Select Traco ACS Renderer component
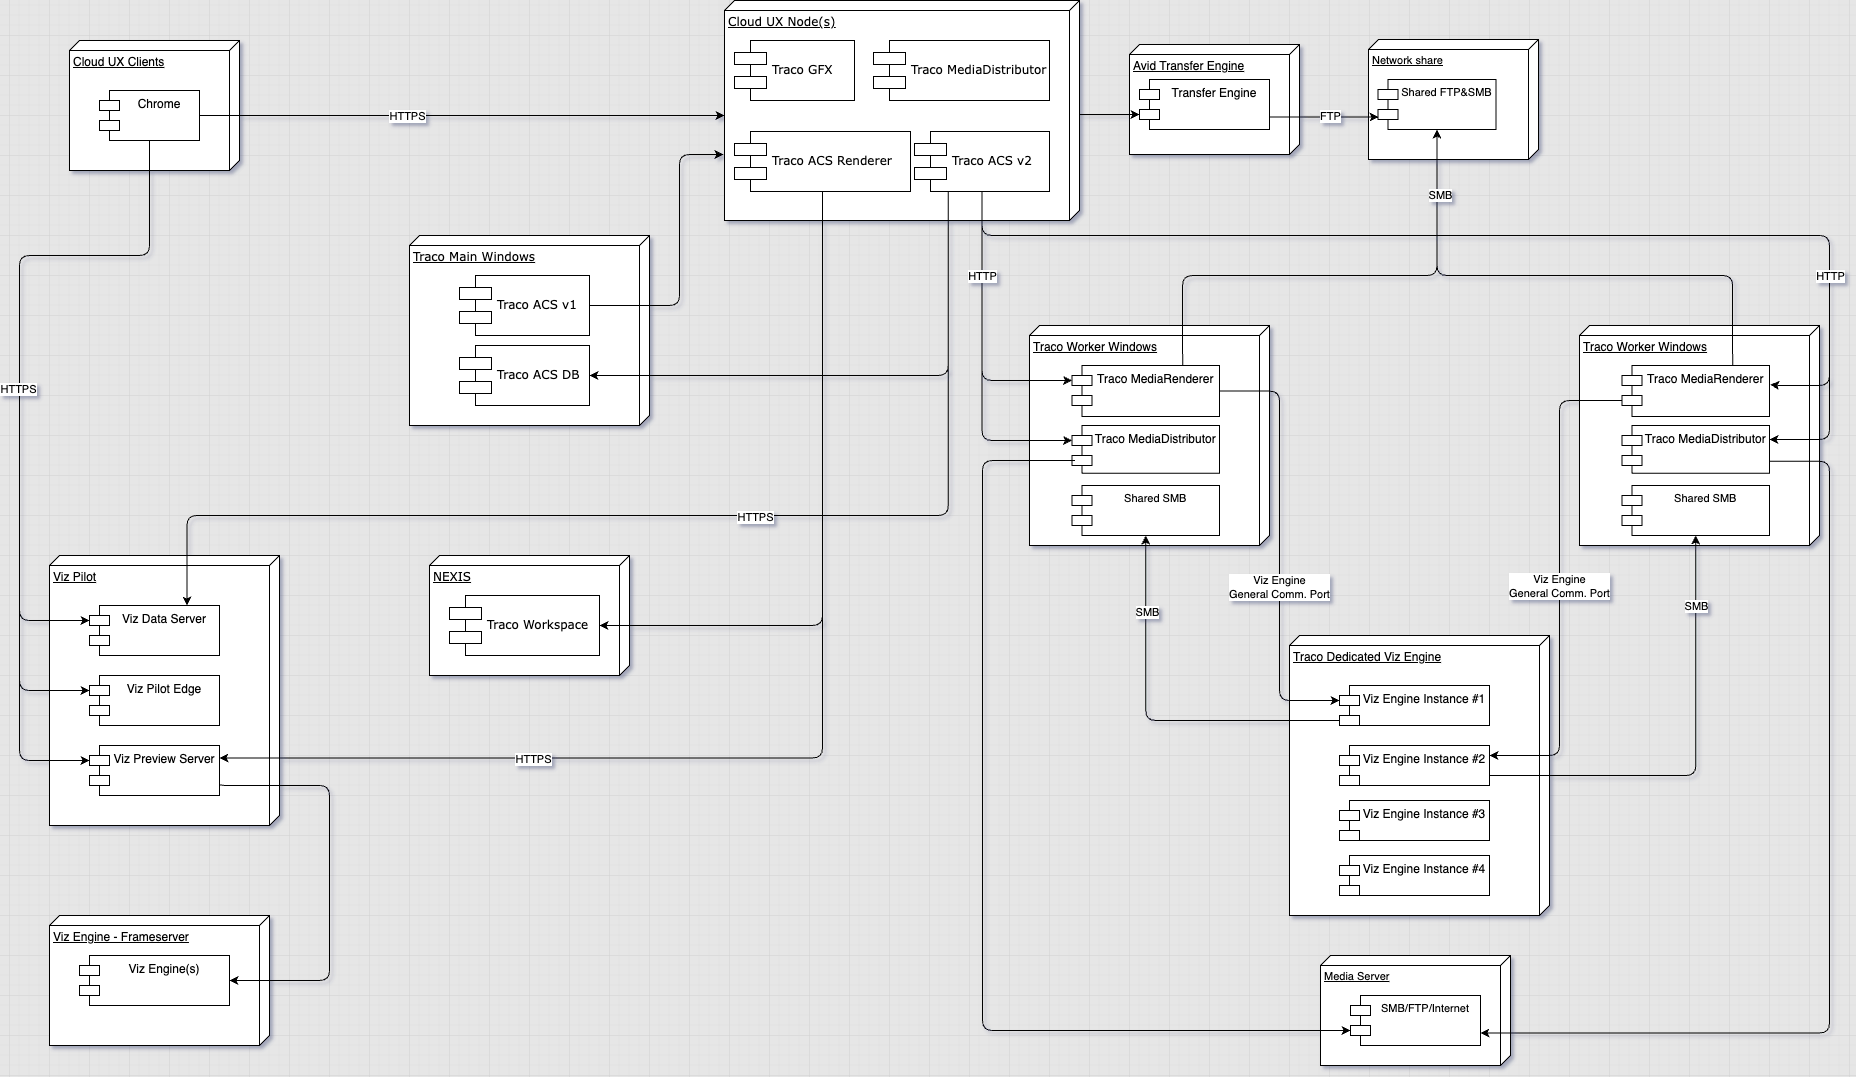1856x1077 pixels. click(830, 161)
